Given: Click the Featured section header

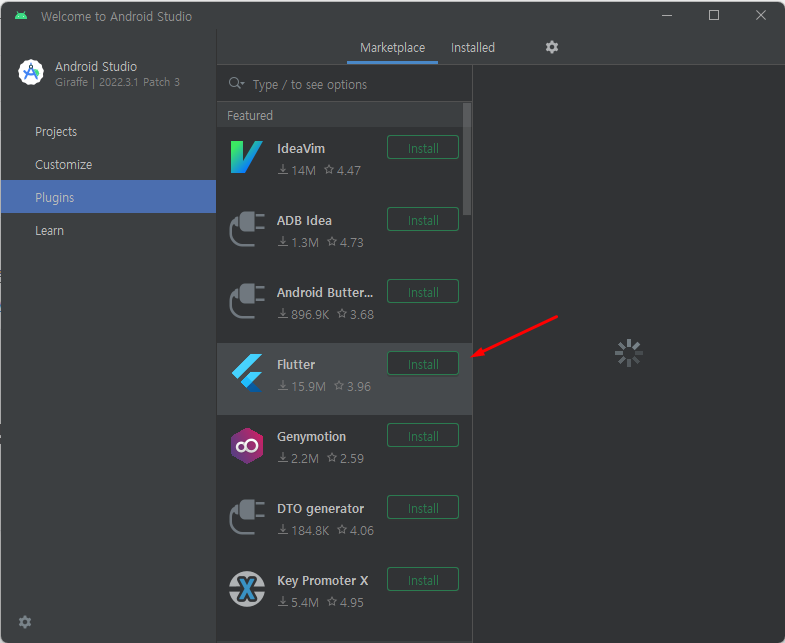Looking at the screenshot, I should 340,115.
